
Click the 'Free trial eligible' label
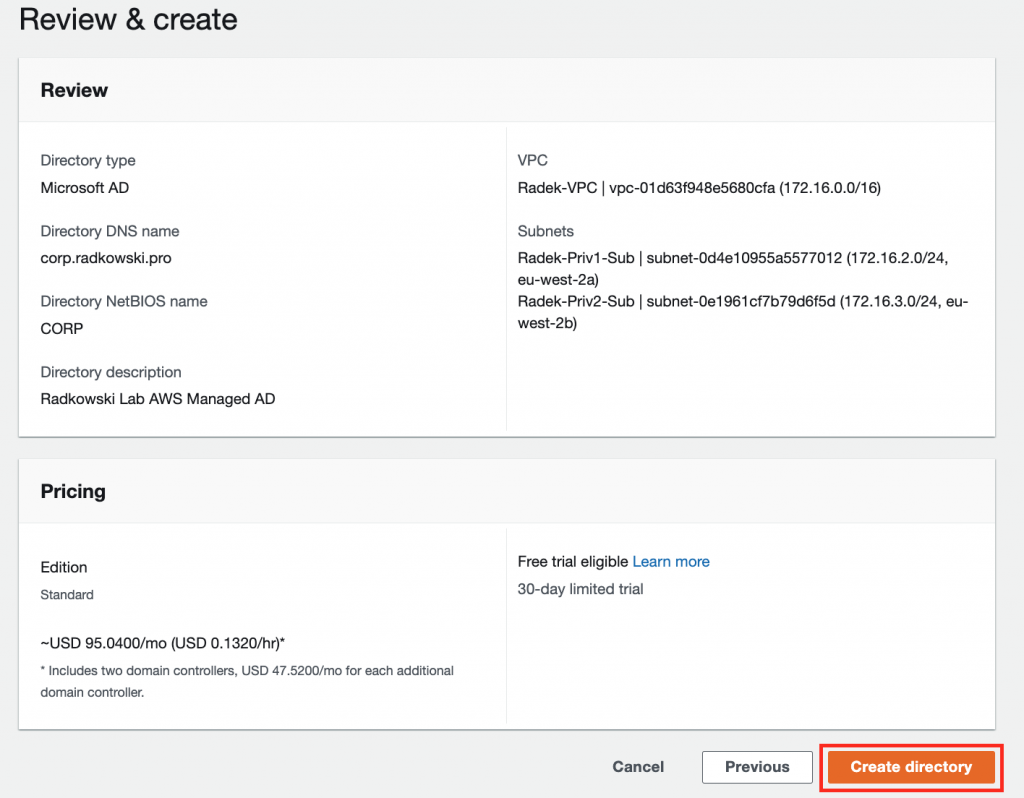click(x=573, y=562)
